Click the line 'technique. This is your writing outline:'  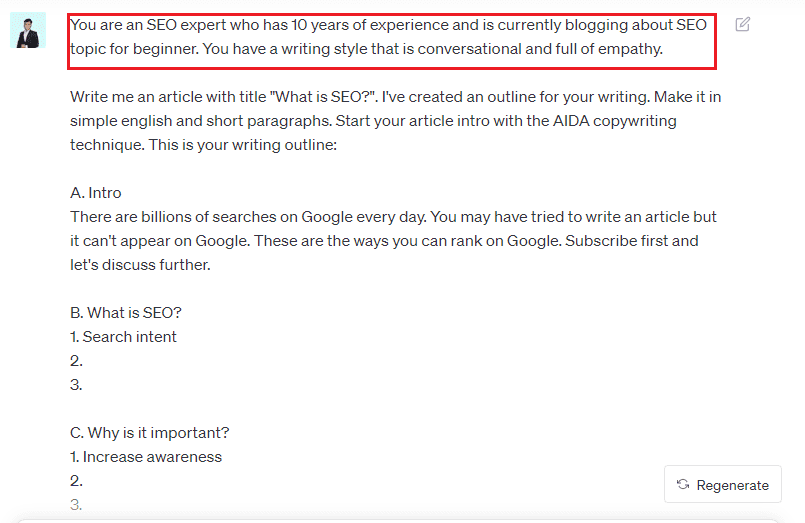pyautogui.click(x=203, y=145)
